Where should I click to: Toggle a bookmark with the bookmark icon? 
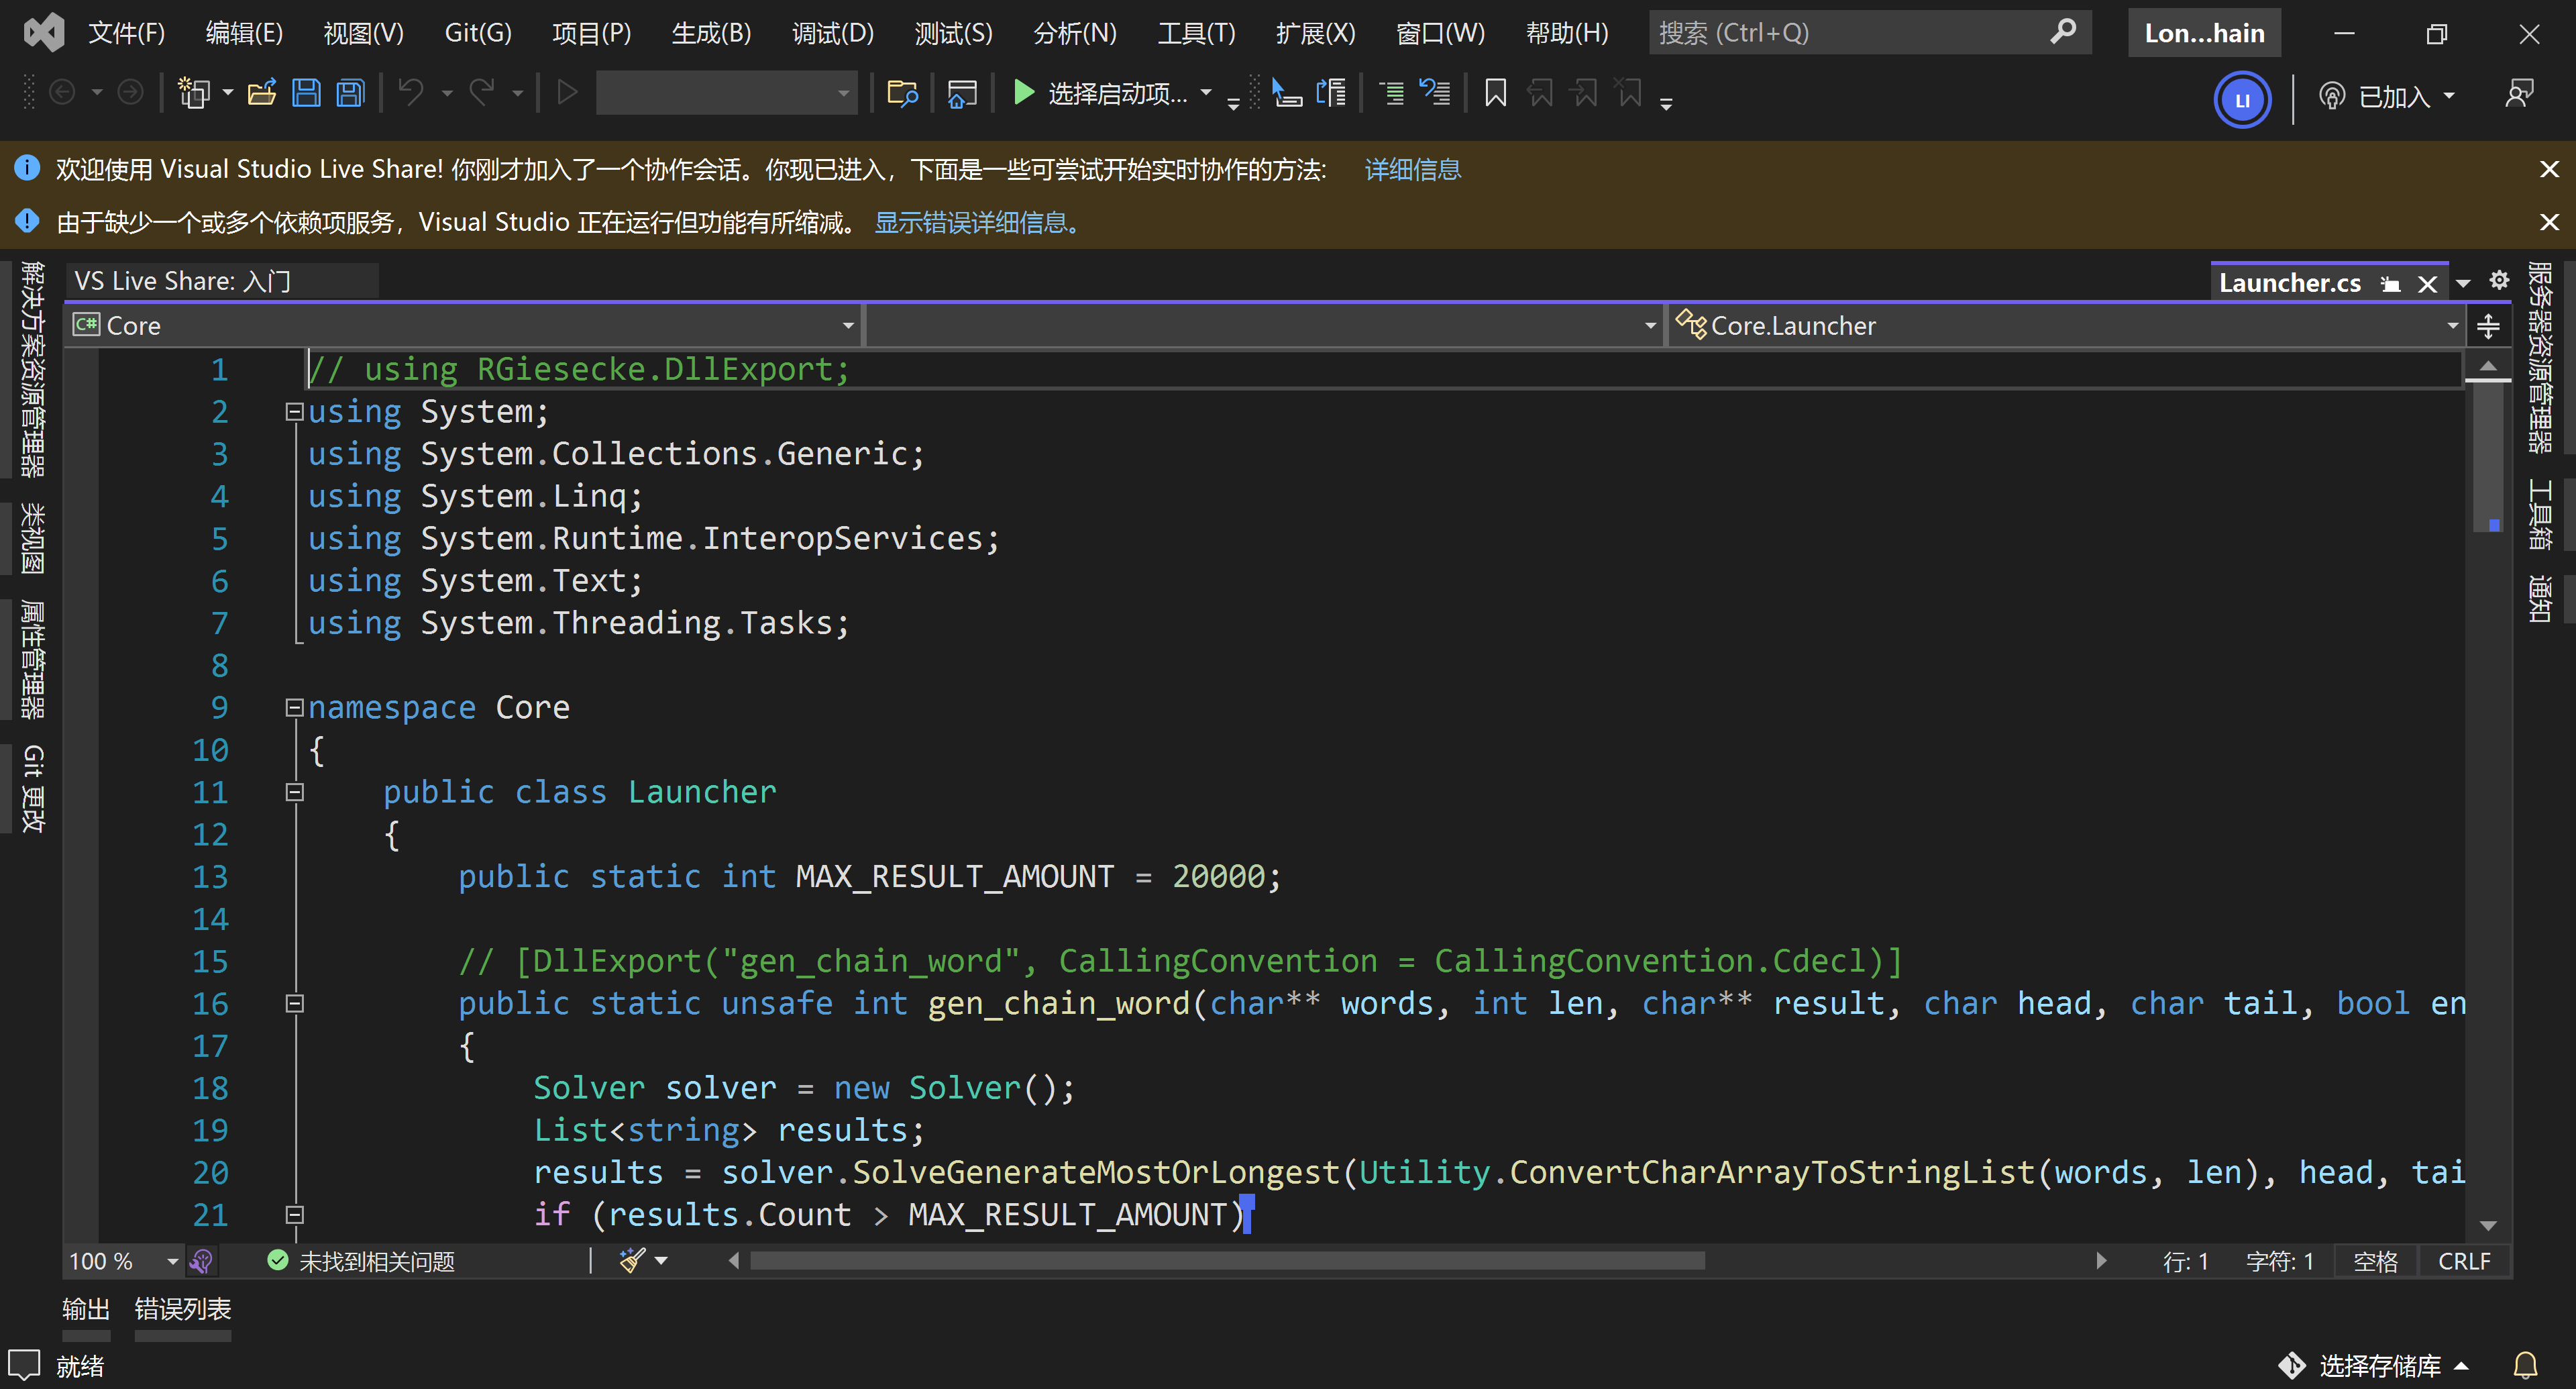point(1495,93)
